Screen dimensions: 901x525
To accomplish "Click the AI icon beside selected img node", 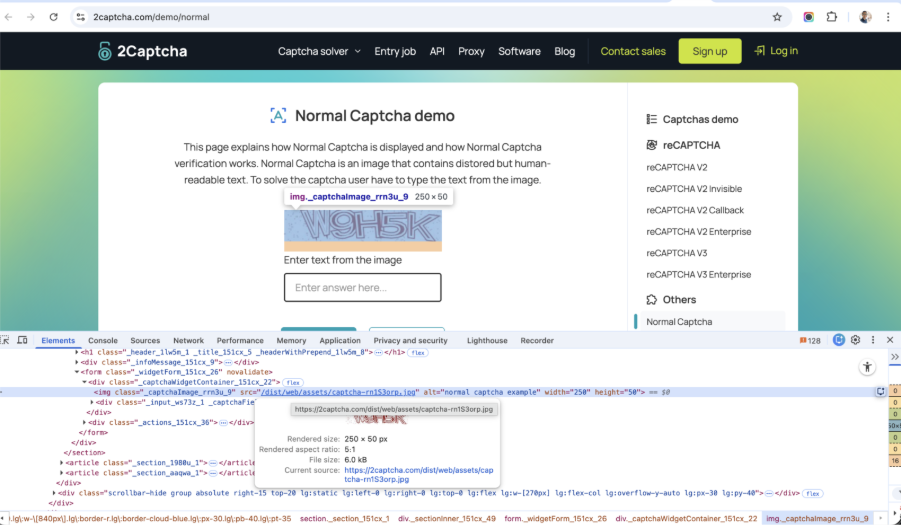I will [x=880, y=392].
